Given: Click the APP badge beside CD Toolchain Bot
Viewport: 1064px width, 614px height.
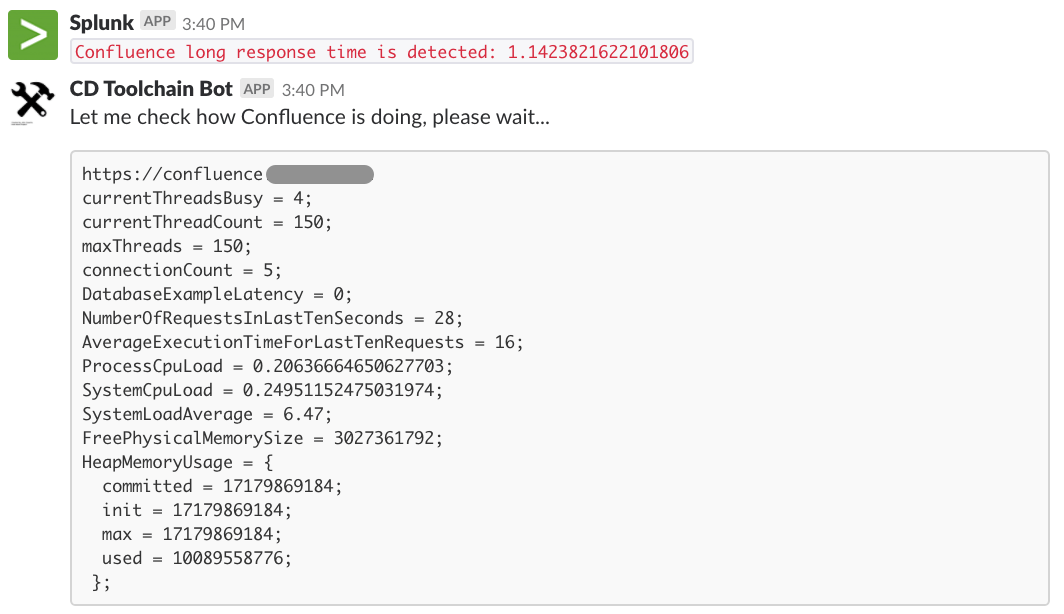Looking at the screenshot, I should pyautogui.click(x=257, y=88).
